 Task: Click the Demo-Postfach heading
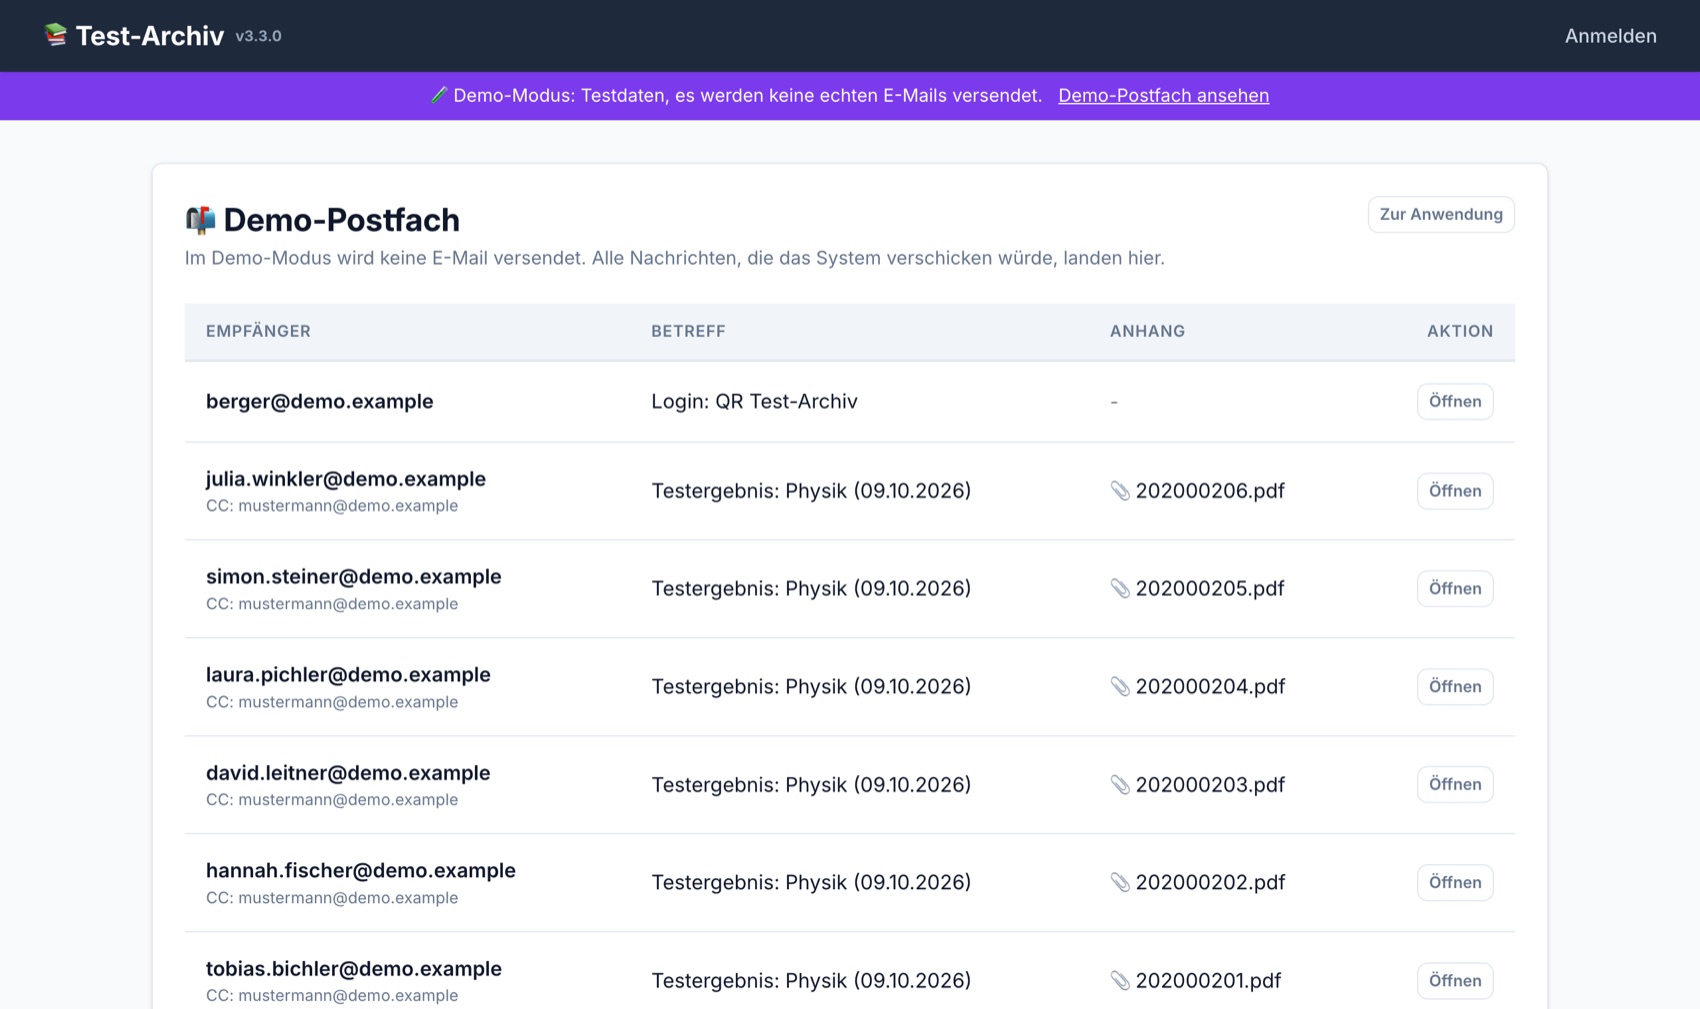[341, 220]
